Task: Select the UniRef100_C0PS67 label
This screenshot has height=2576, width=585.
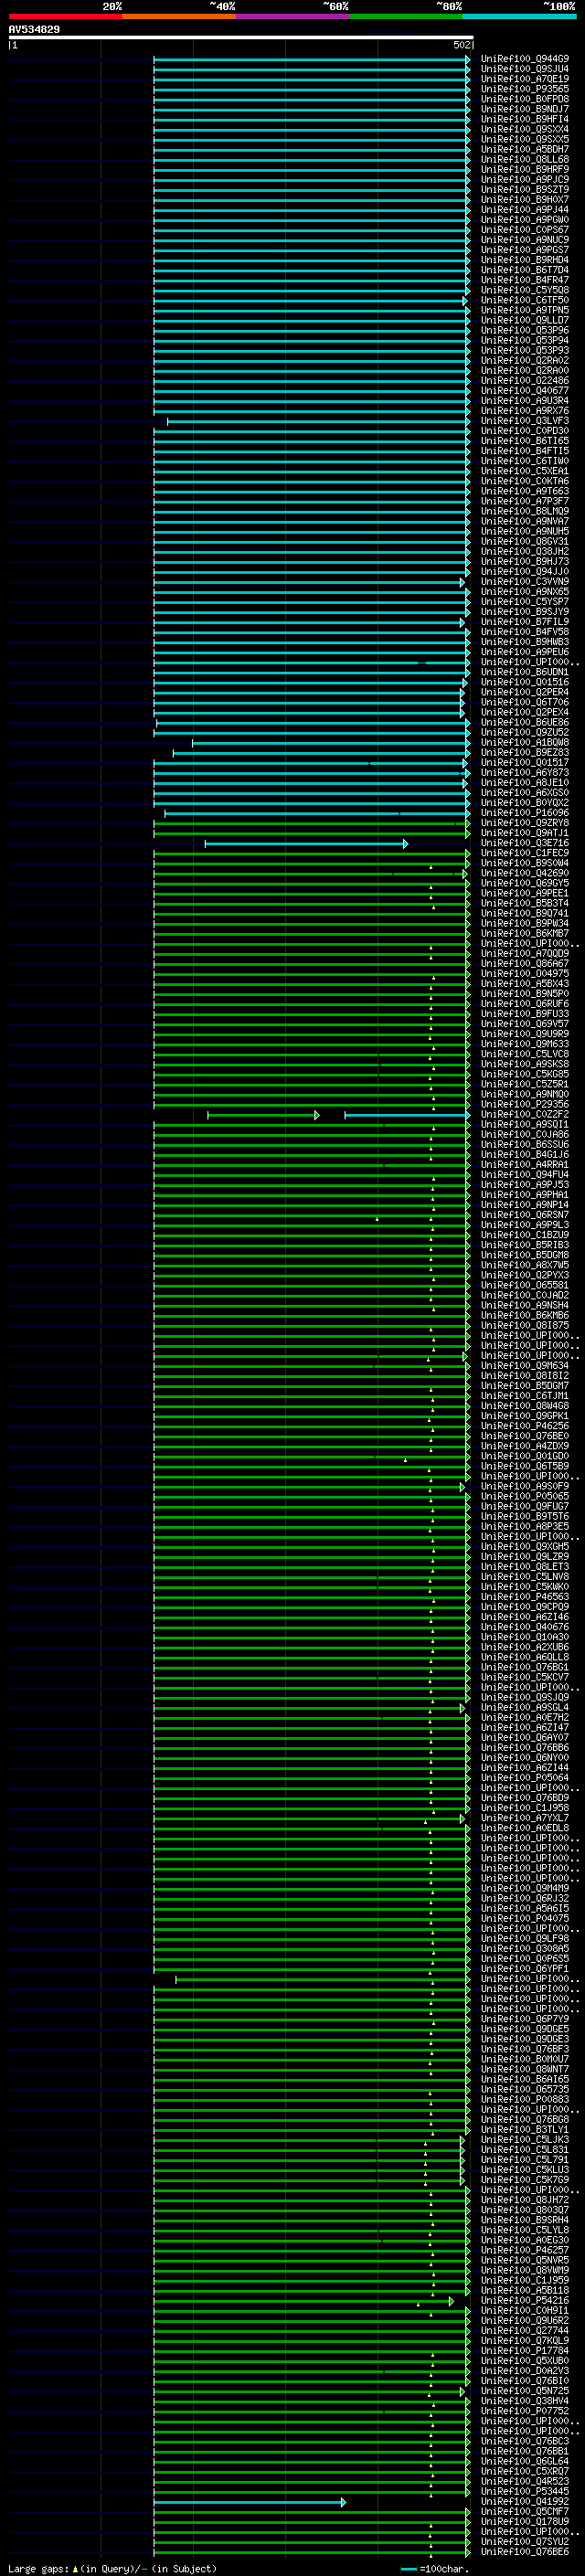Action: [x=525, y=230]
